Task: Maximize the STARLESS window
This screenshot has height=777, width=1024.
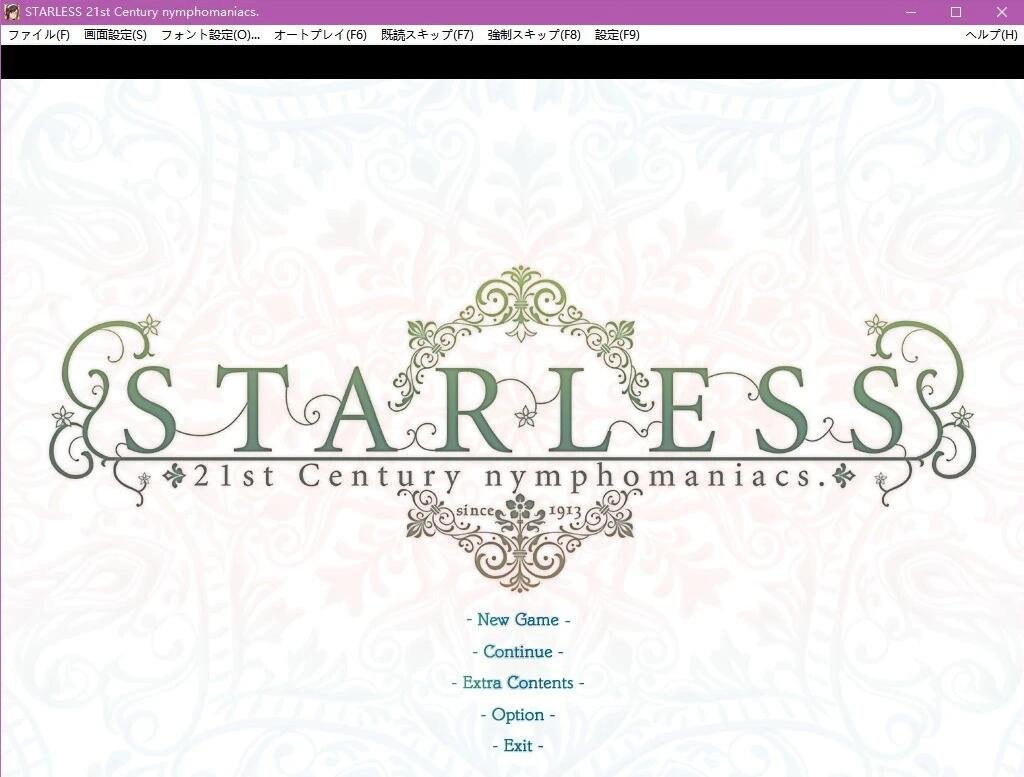Action: [956, 12]
